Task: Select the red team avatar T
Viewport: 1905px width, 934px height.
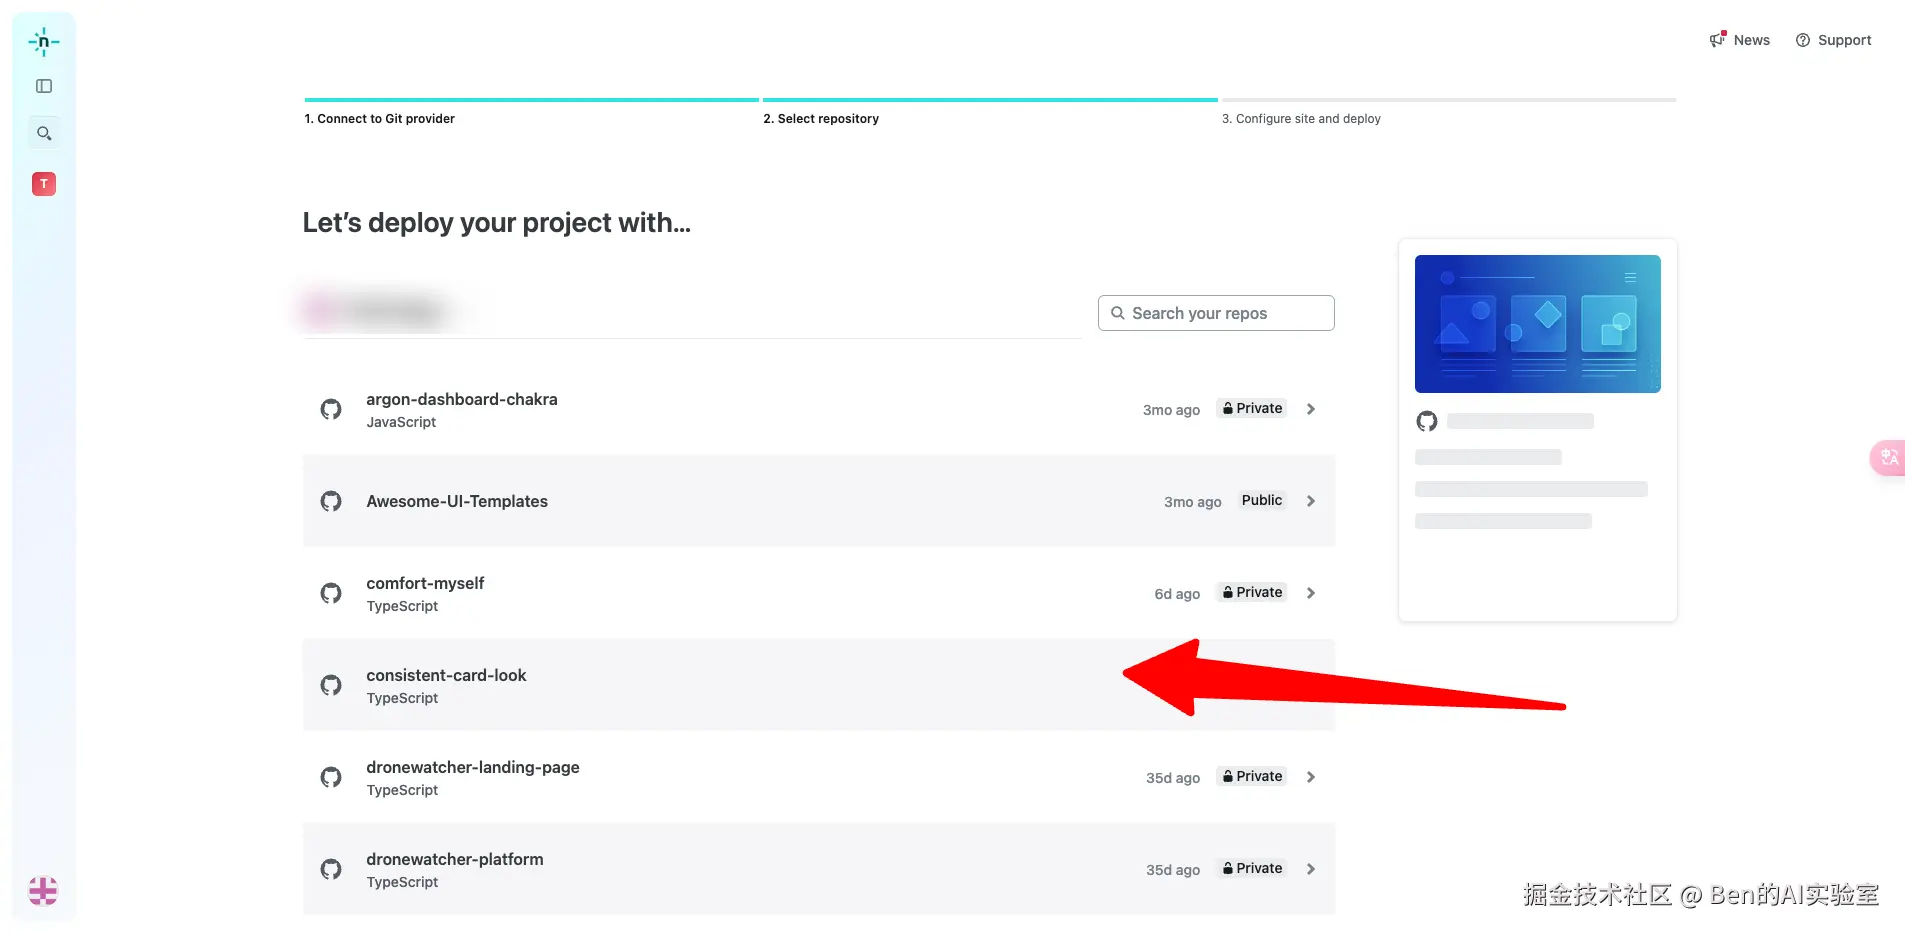Action: tap(44, 184)
